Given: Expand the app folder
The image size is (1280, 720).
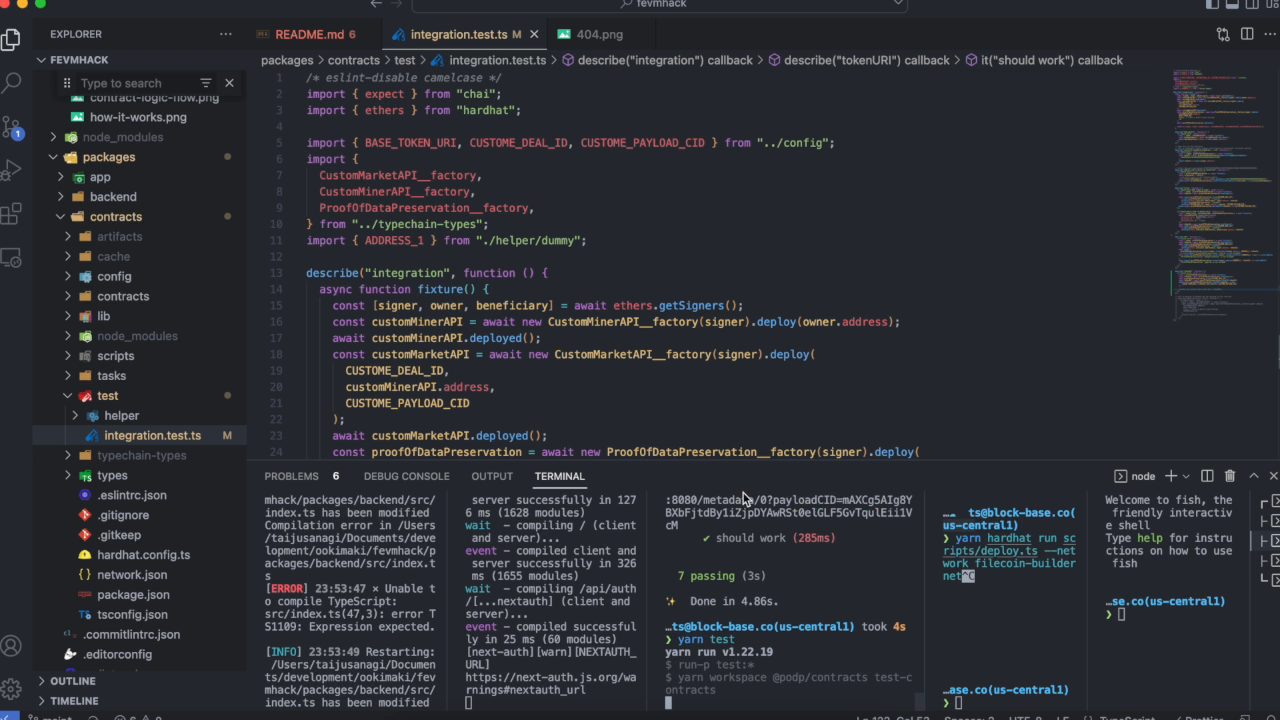Looking at the screenshot, I should click(139, 177).
